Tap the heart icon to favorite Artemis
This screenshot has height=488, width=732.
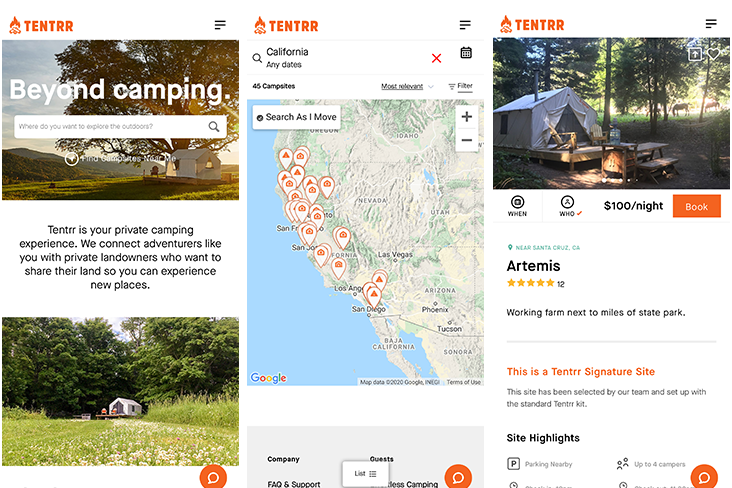[713, 54]
